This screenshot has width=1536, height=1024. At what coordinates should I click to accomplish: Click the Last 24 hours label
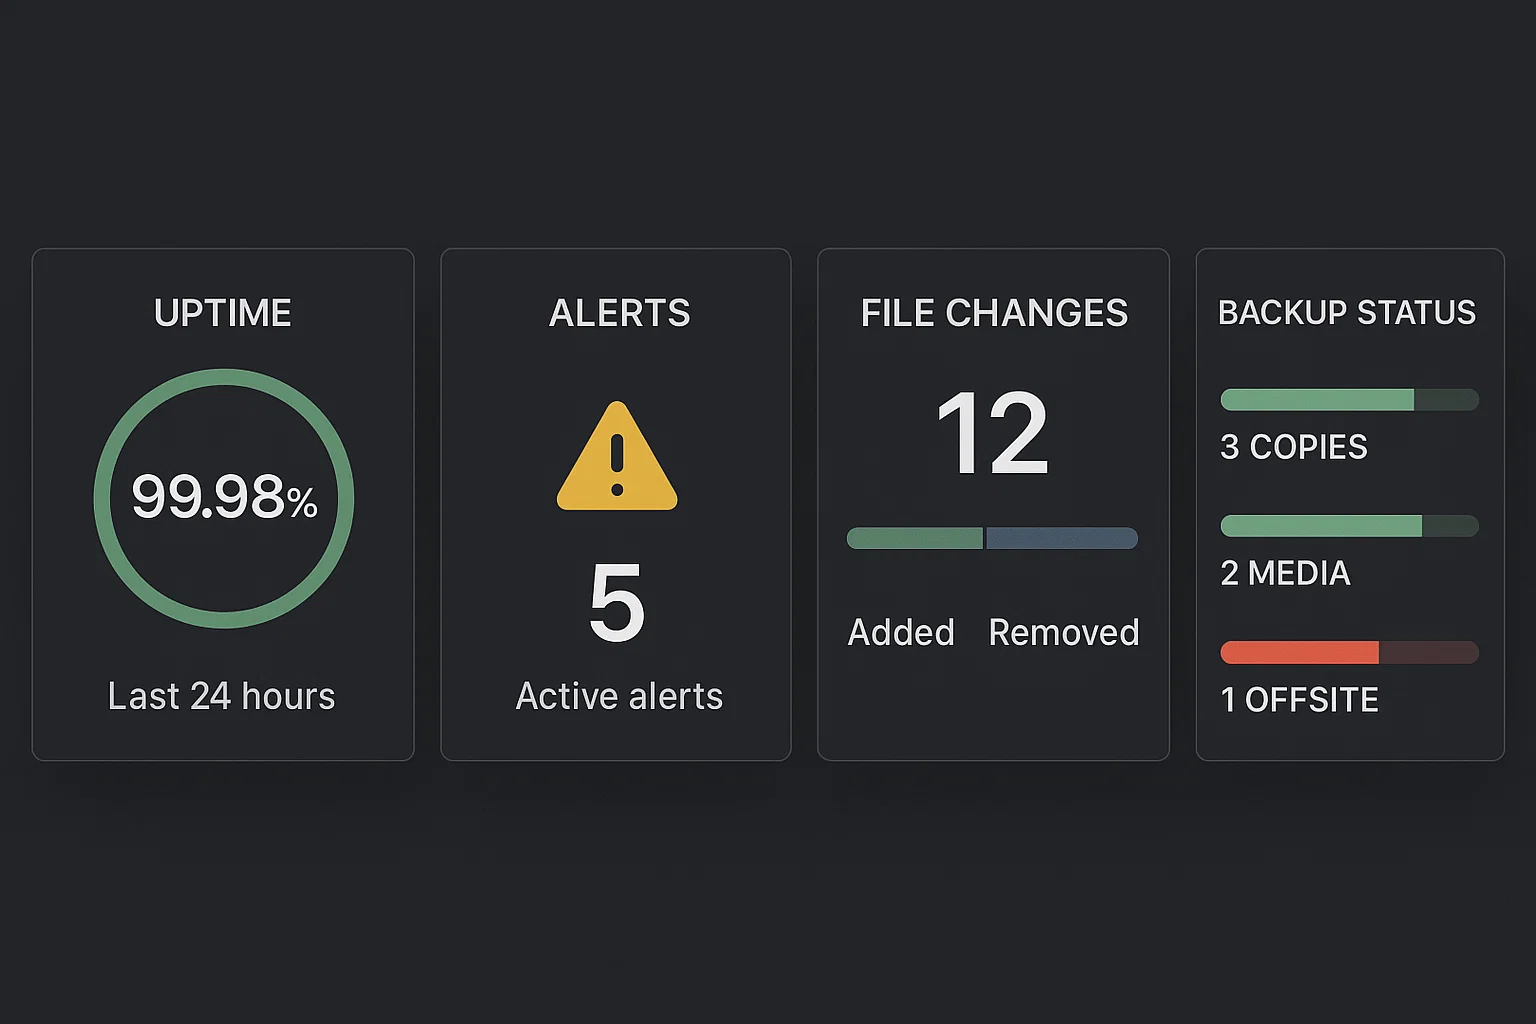click(221, 696)
